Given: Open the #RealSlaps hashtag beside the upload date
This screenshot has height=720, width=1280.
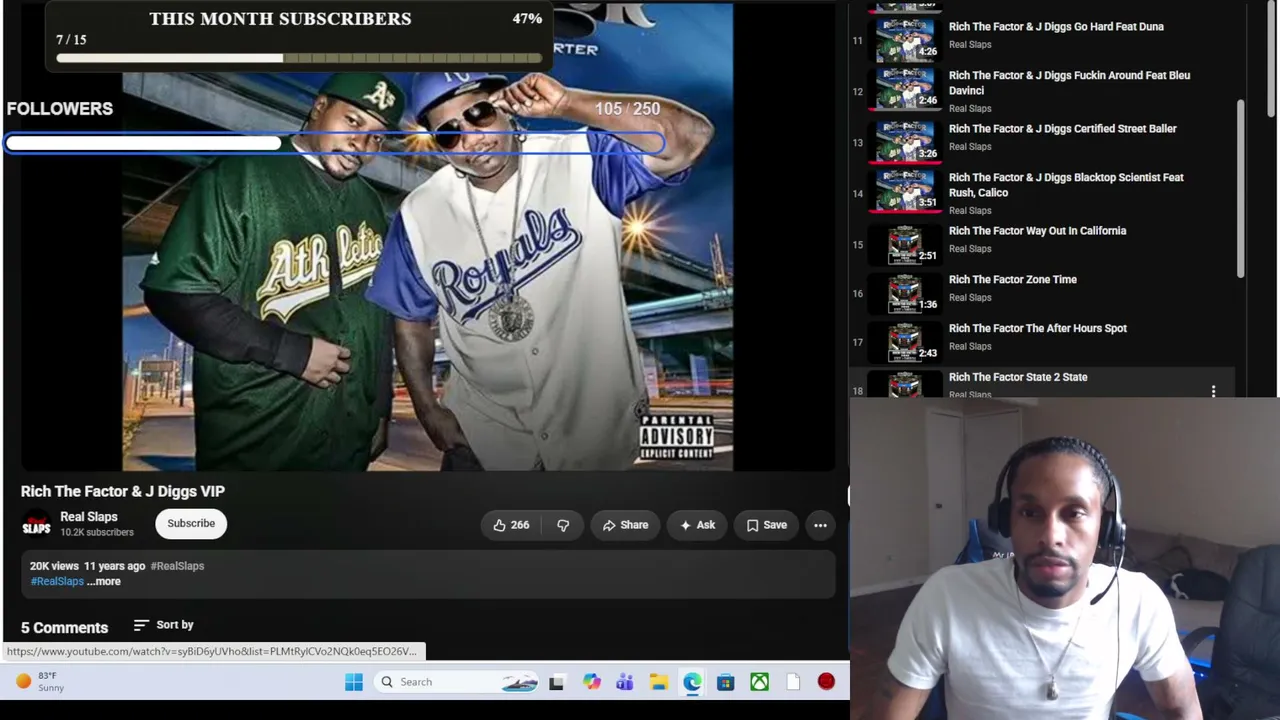Looking at the screenshot, I should pyautogui.click(x=177, y=566).
